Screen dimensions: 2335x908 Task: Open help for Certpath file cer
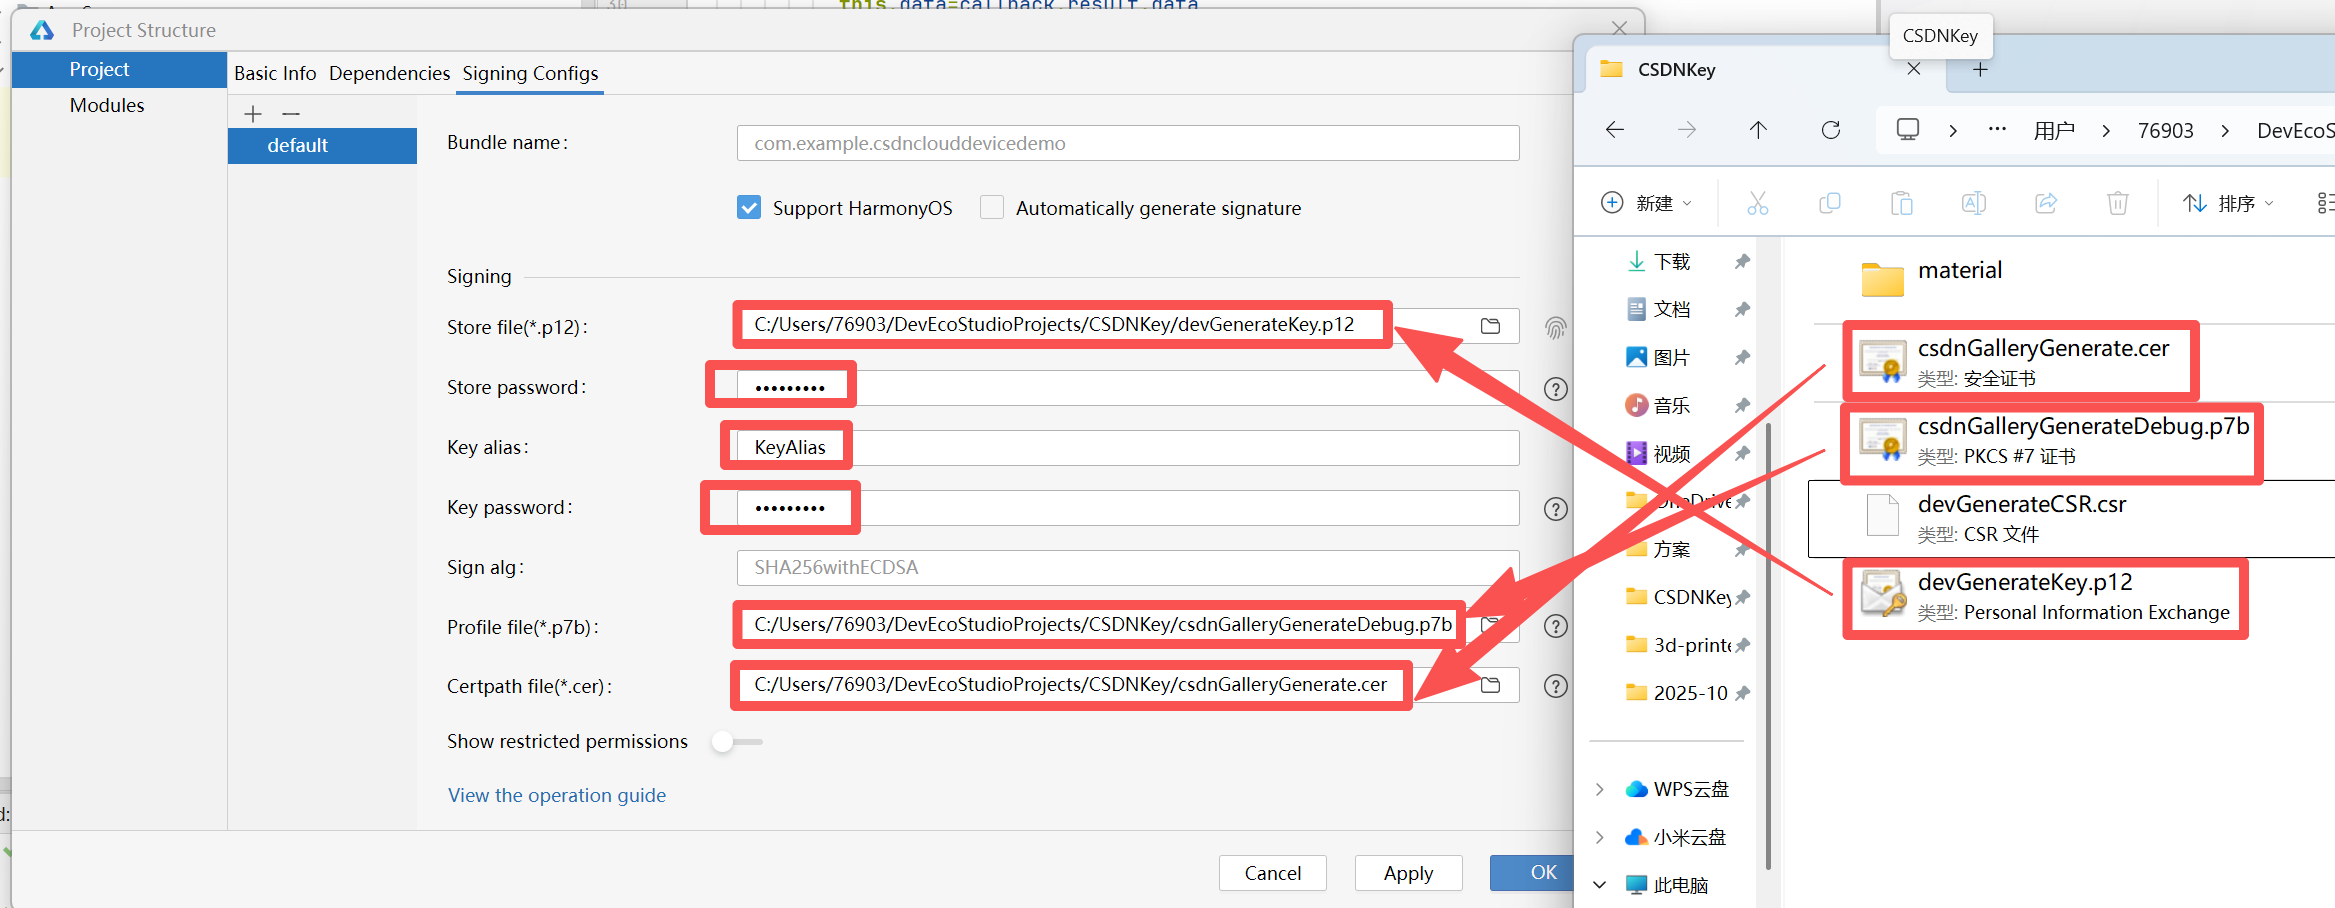(1555, 686)
